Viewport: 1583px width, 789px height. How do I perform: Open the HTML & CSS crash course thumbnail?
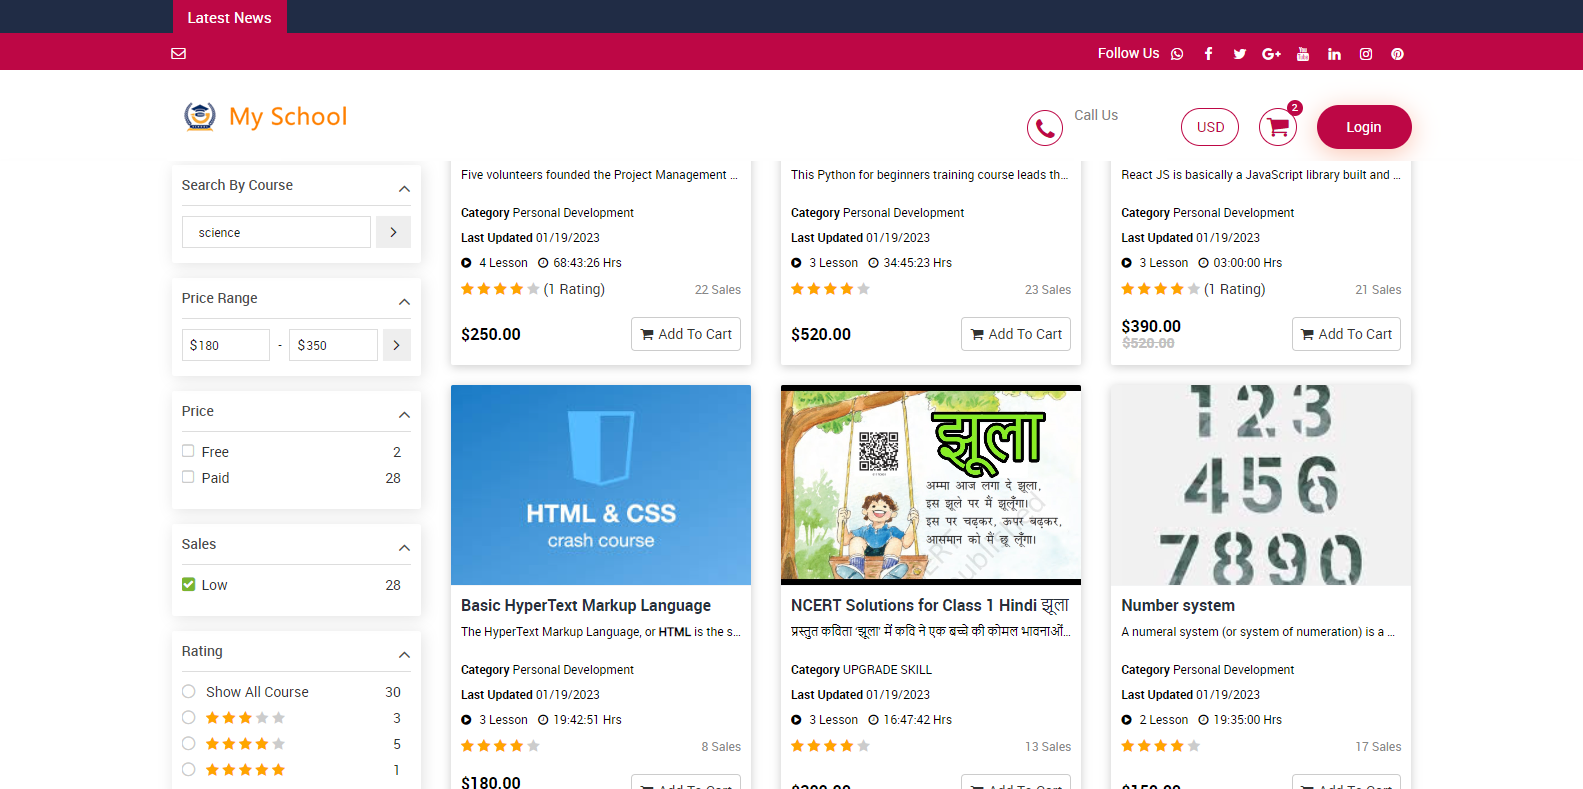[600, 485]
